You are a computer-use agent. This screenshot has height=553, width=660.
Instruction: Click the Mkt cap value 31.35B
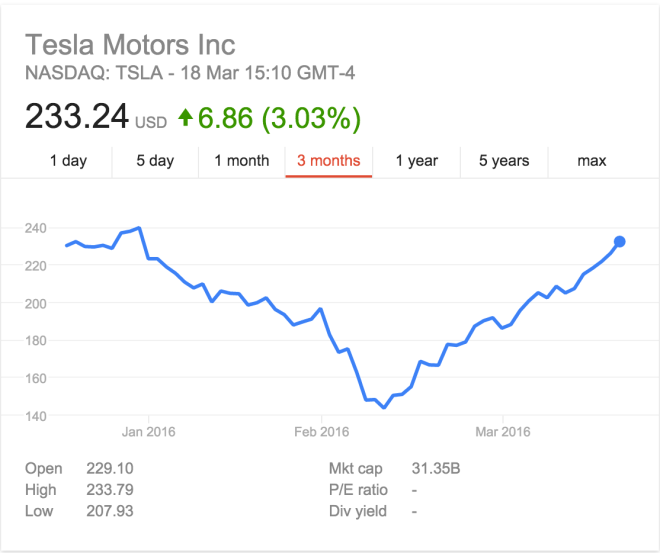(x=435, y=469)
